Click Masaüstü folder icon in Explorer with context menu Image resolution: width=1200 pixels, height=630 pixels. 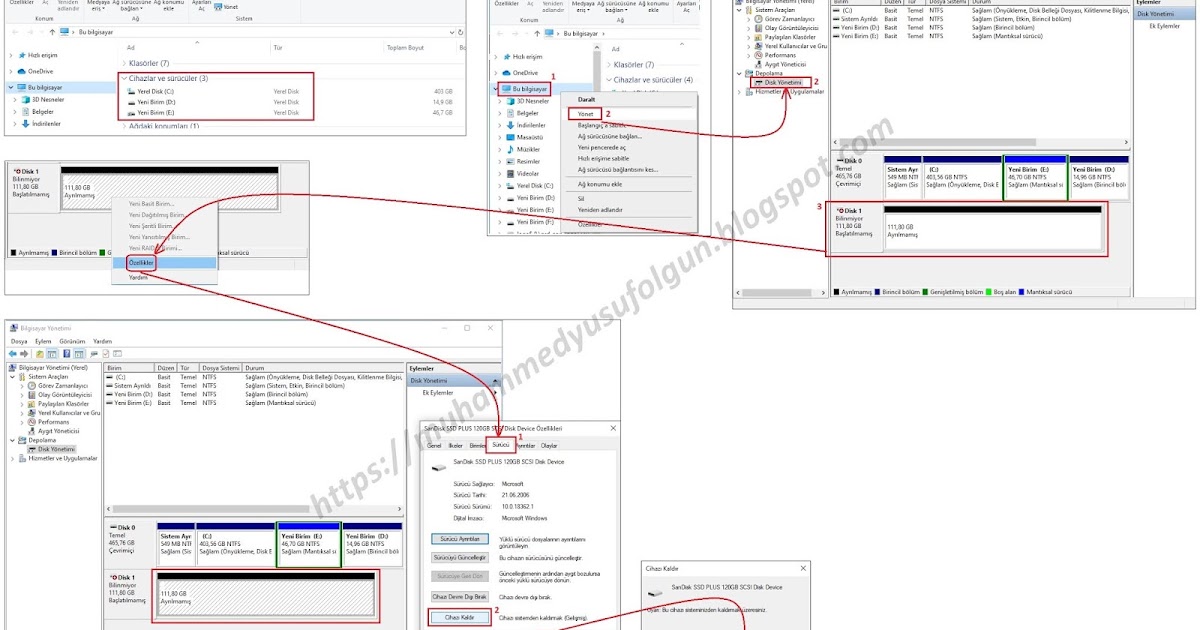(x=510, y=137)
